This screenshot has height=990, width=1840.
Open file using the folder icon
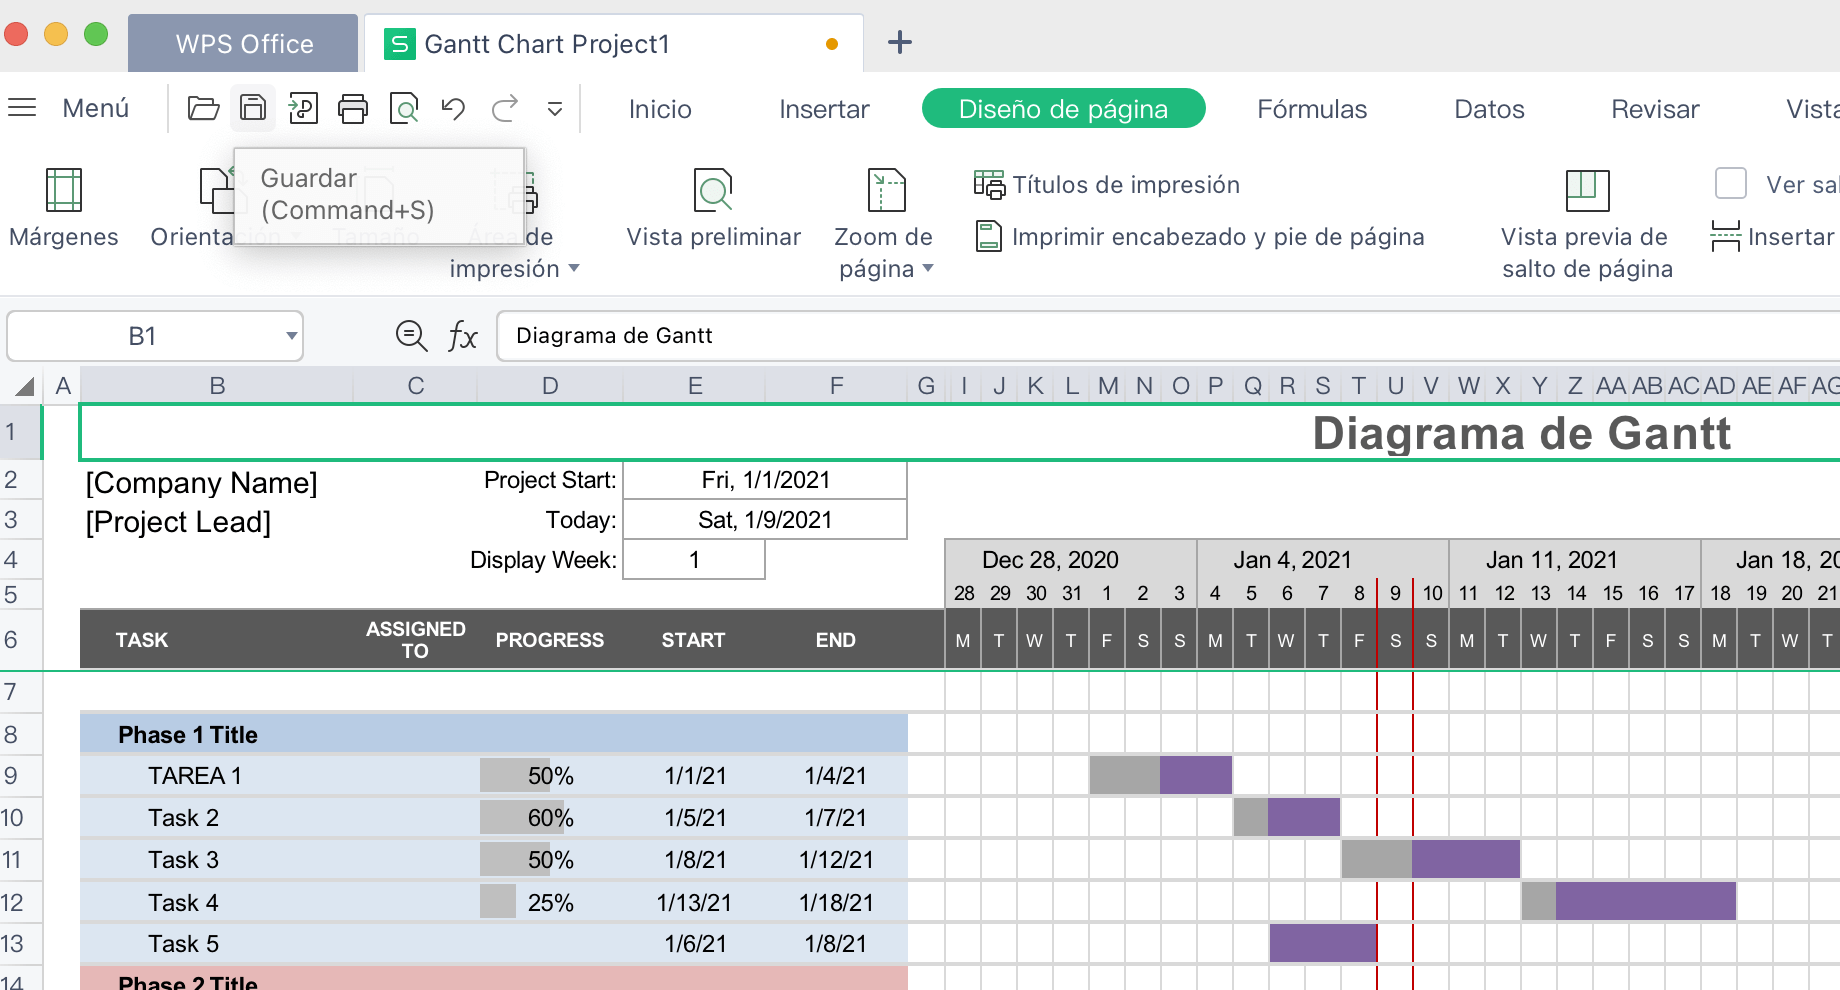(x=203, y=108)
